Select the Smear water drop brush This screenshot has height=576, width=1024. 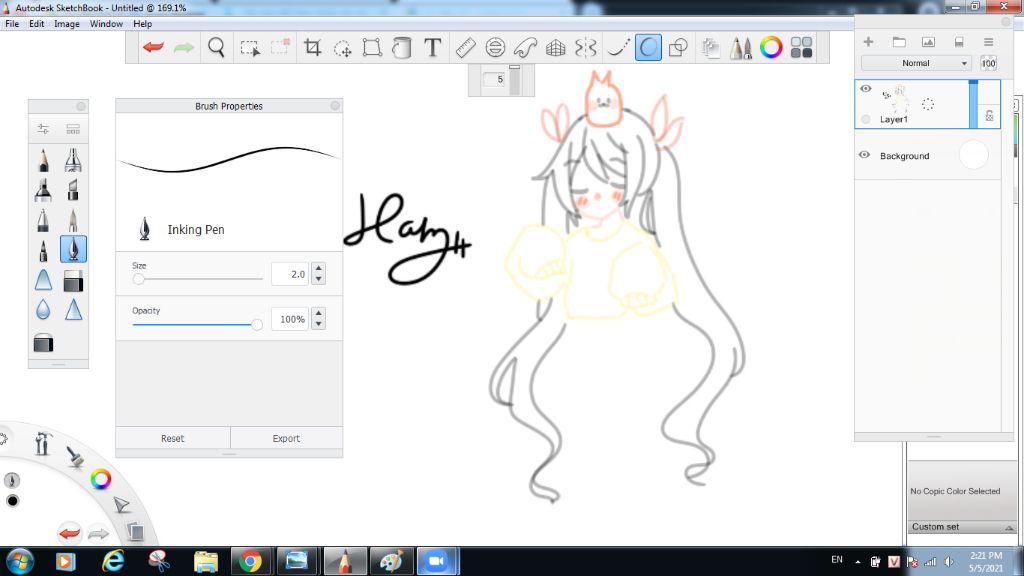point(43,310)
